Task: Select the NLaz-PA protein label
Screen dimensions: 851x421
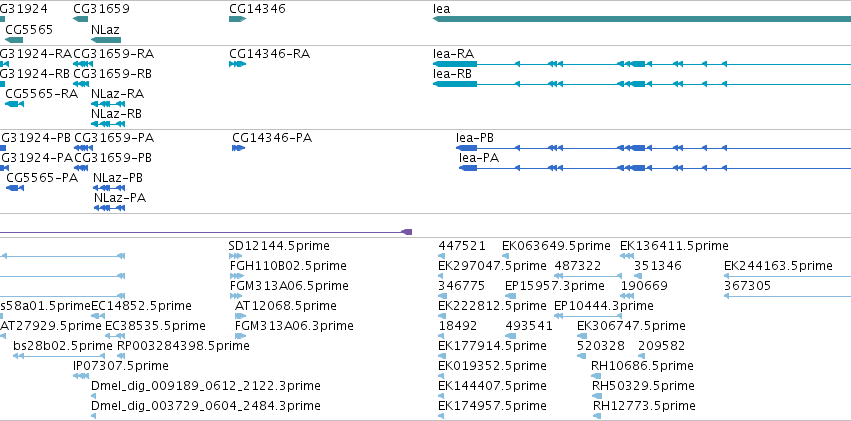Action: 120,198
